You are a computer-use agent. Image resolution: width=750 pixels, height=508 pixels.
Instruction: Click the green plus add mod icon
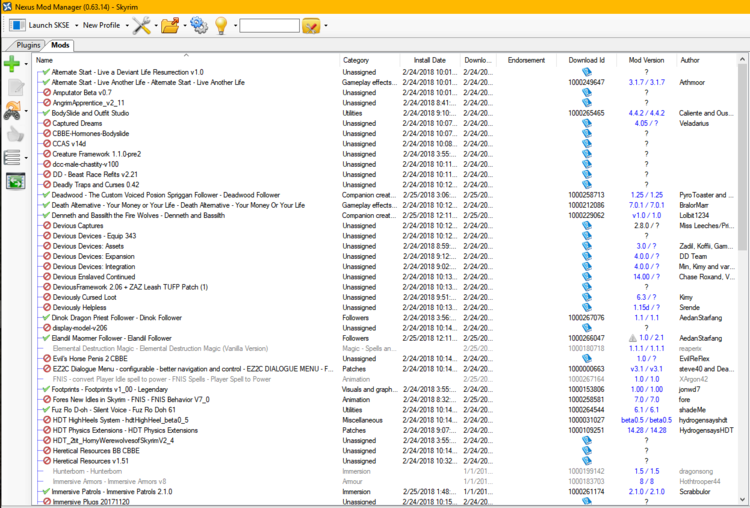(12, 64)
